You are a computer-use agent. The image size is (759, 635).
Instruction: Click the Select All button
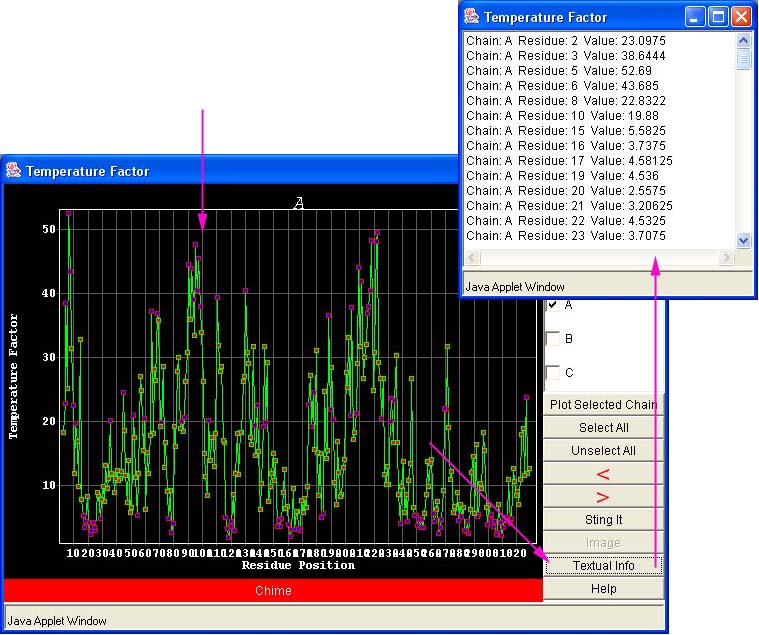coord(603,427)
